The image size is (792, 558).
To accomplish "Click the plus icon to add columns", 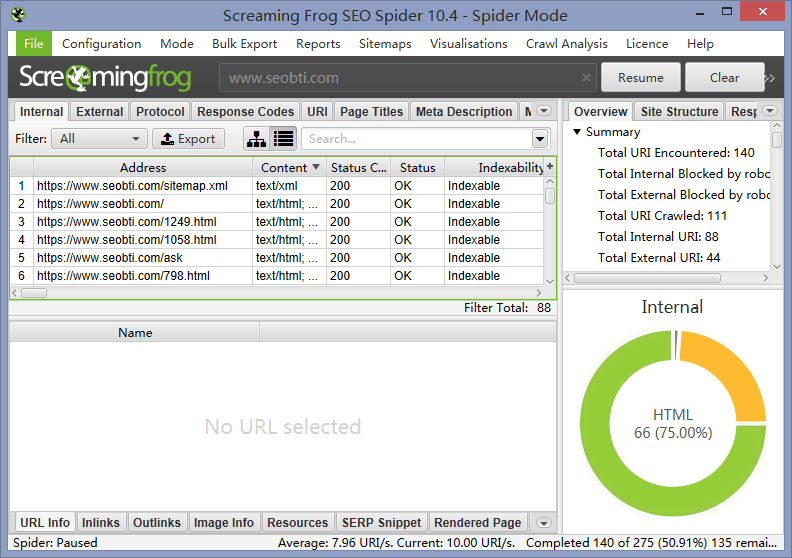I will 549,167.
